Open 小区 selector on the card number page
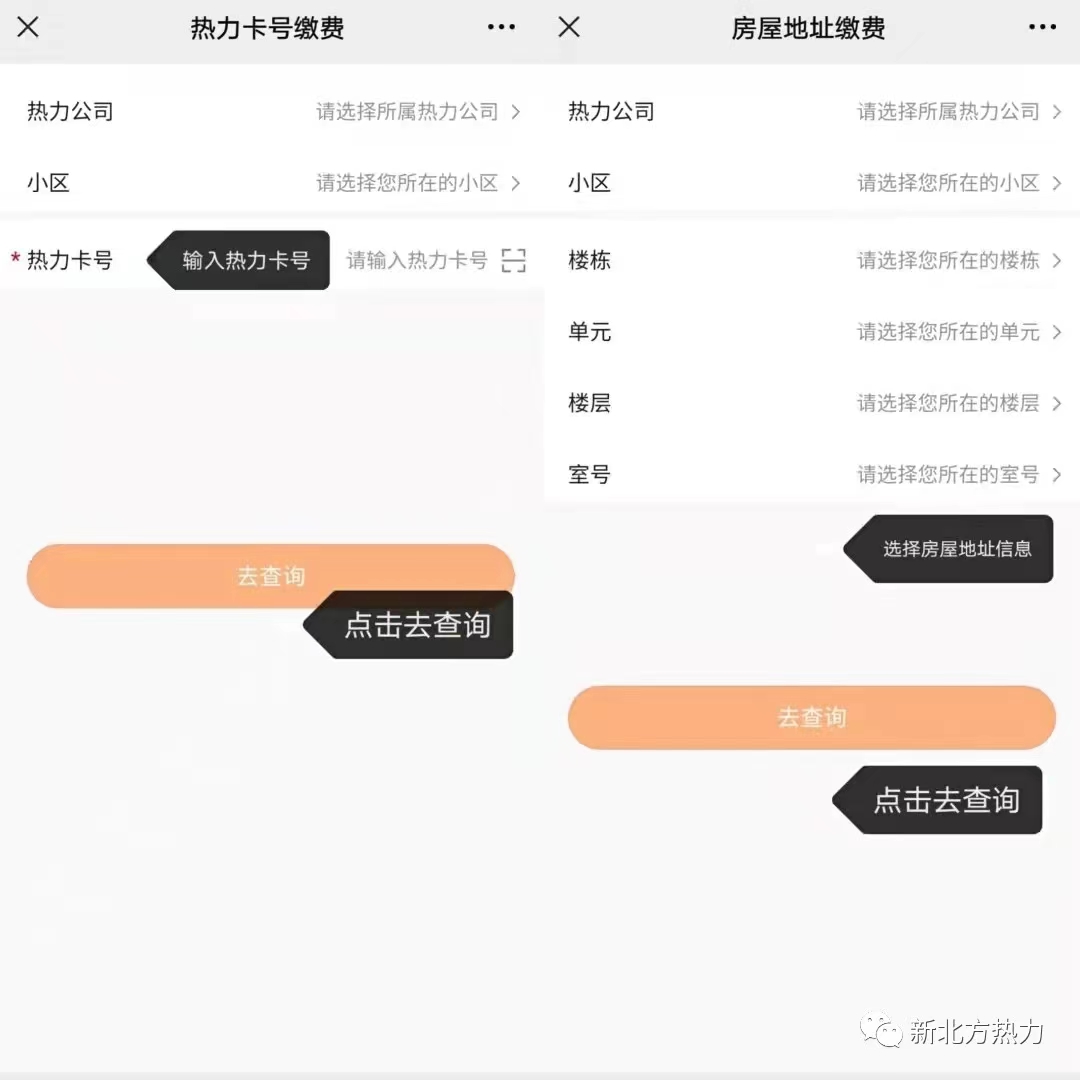Screen dimensions: 1080x1080 418,183
